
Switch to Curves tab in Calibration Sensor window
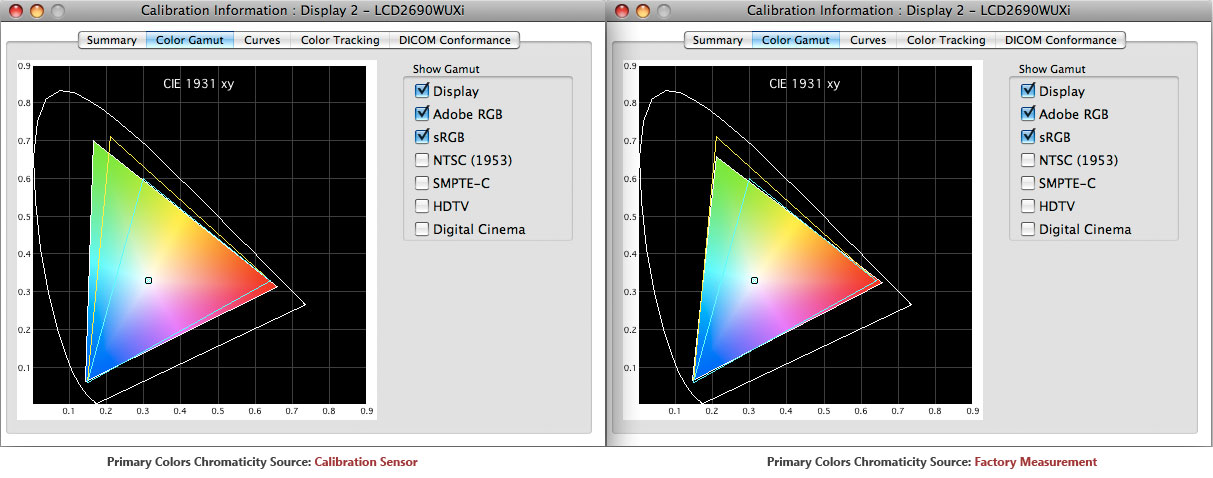262,40
